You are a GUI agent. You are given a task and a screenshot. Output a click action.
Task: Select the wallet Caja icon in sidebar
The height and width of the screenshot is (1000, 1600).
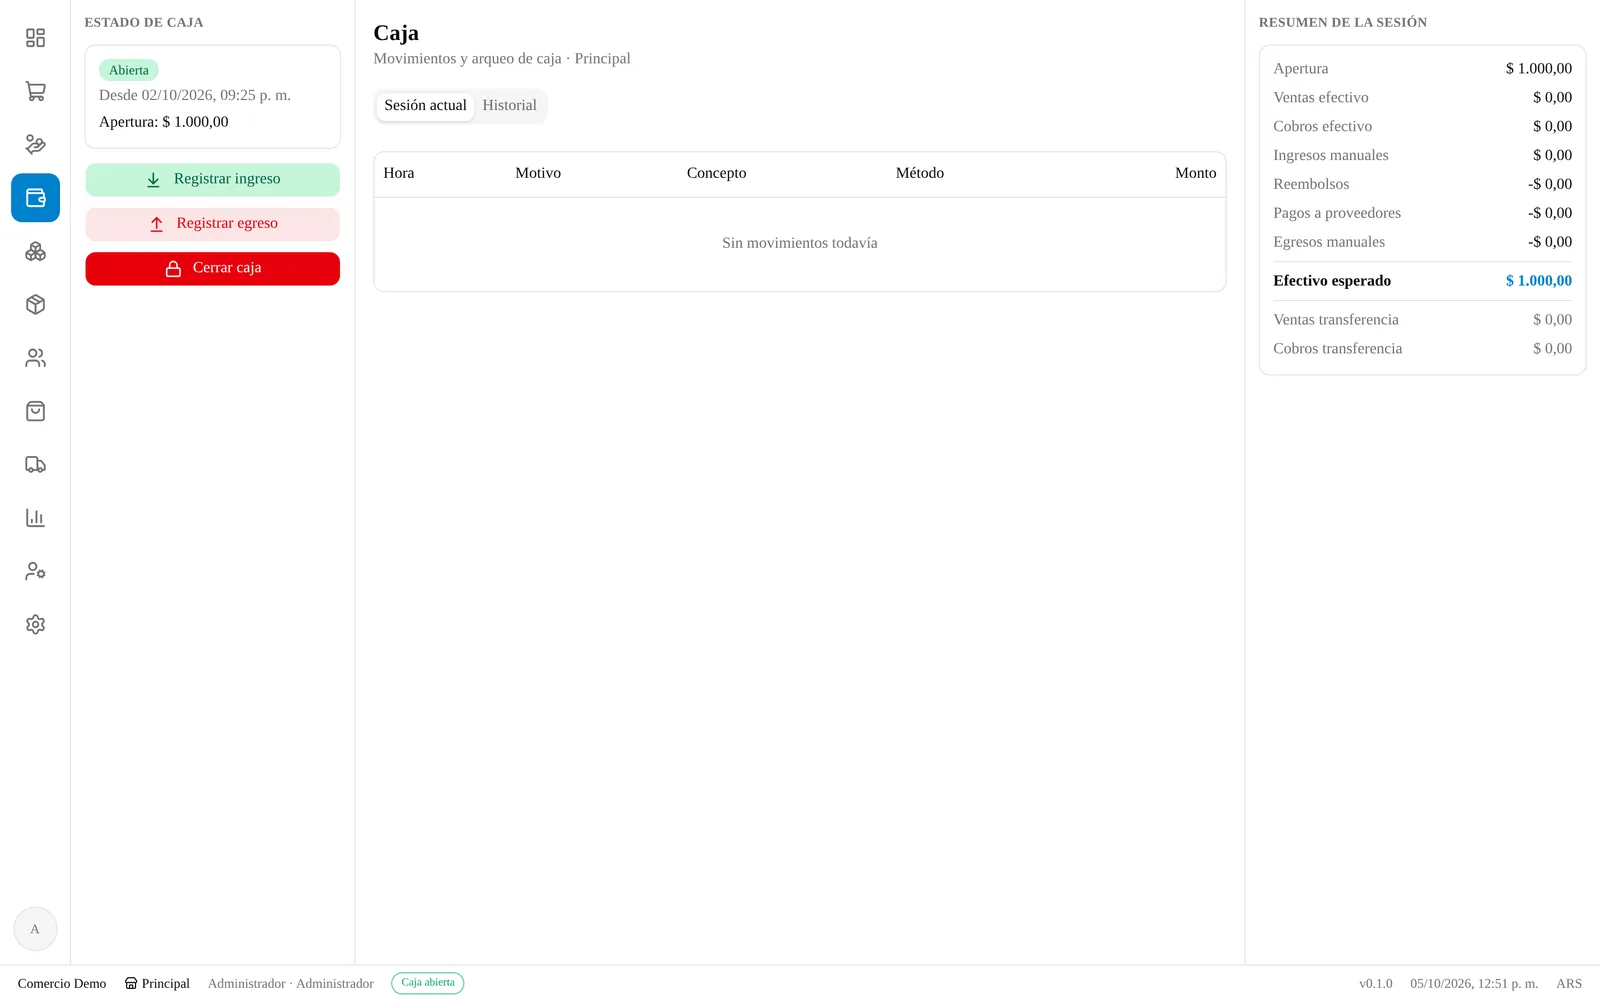(35, 198)
